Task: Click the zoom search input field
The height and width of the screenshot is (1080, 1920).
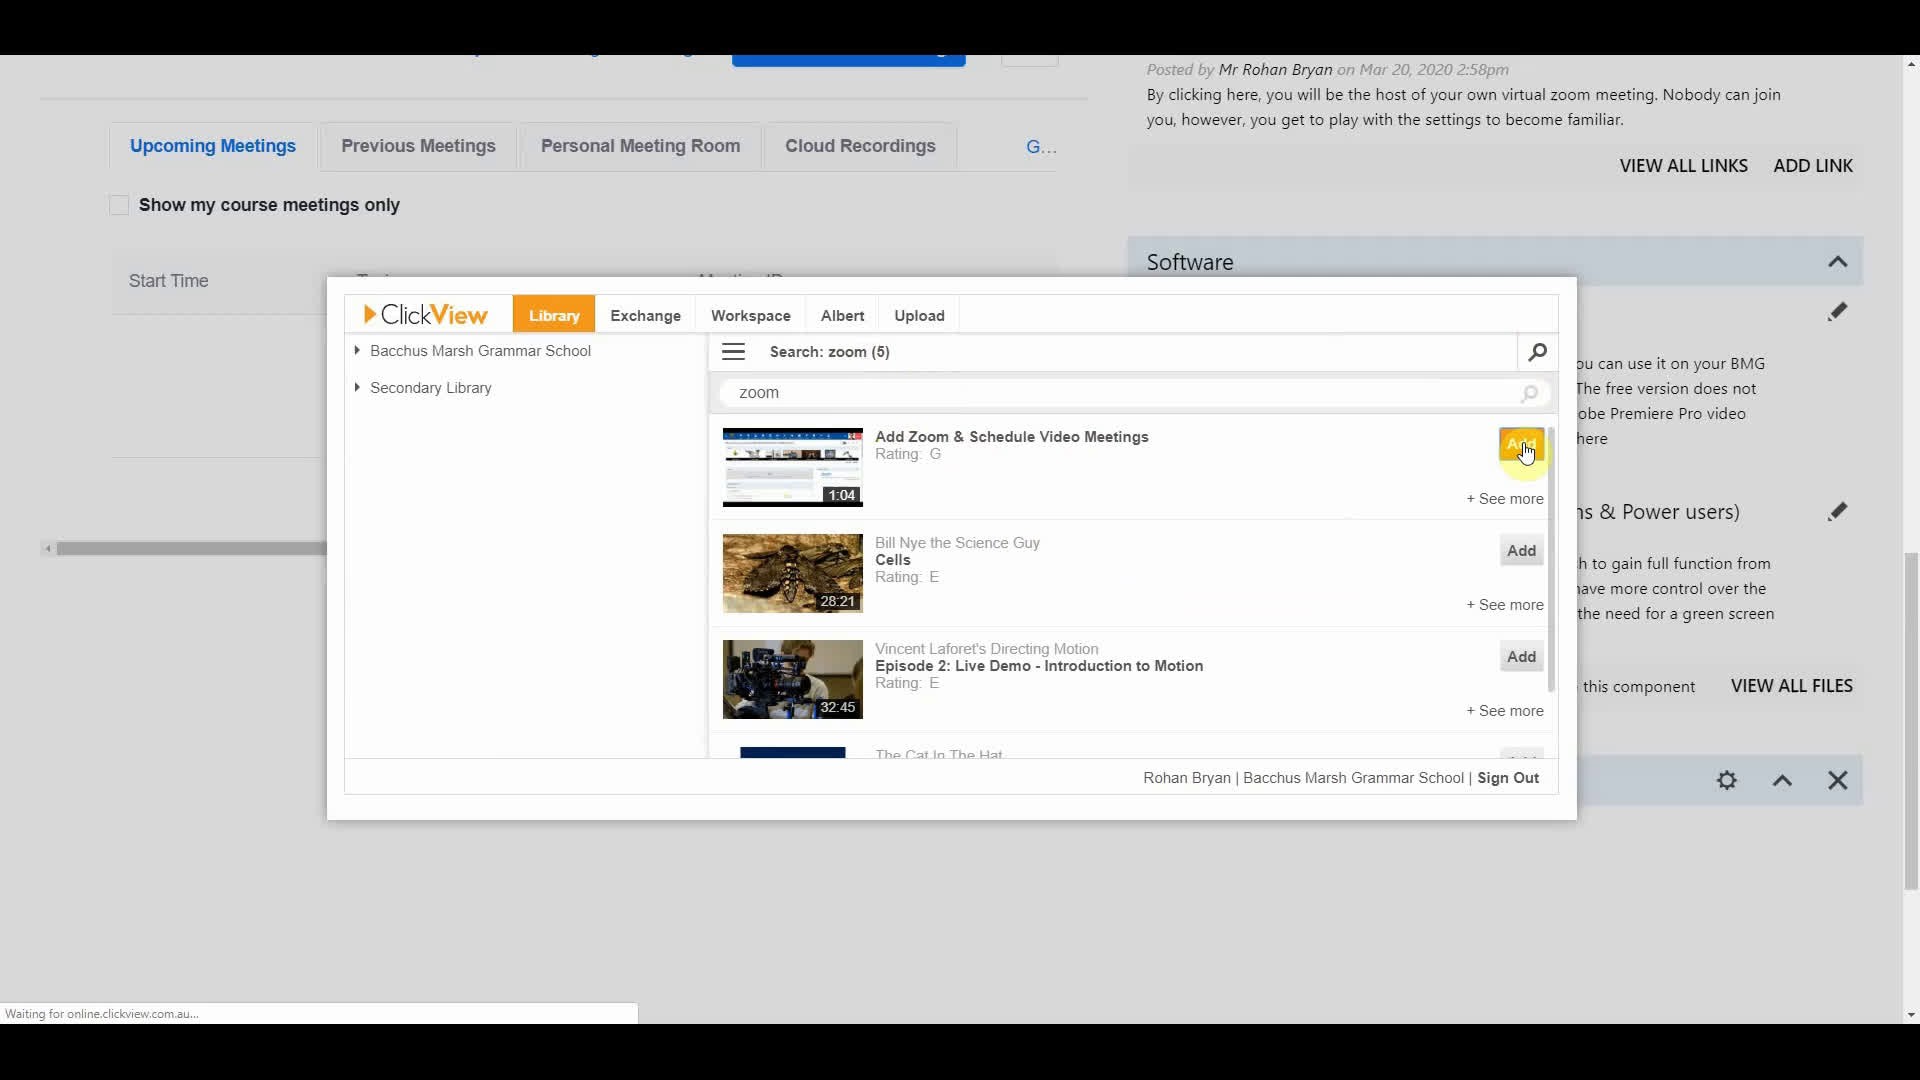Action: (x=1134, y=393)
